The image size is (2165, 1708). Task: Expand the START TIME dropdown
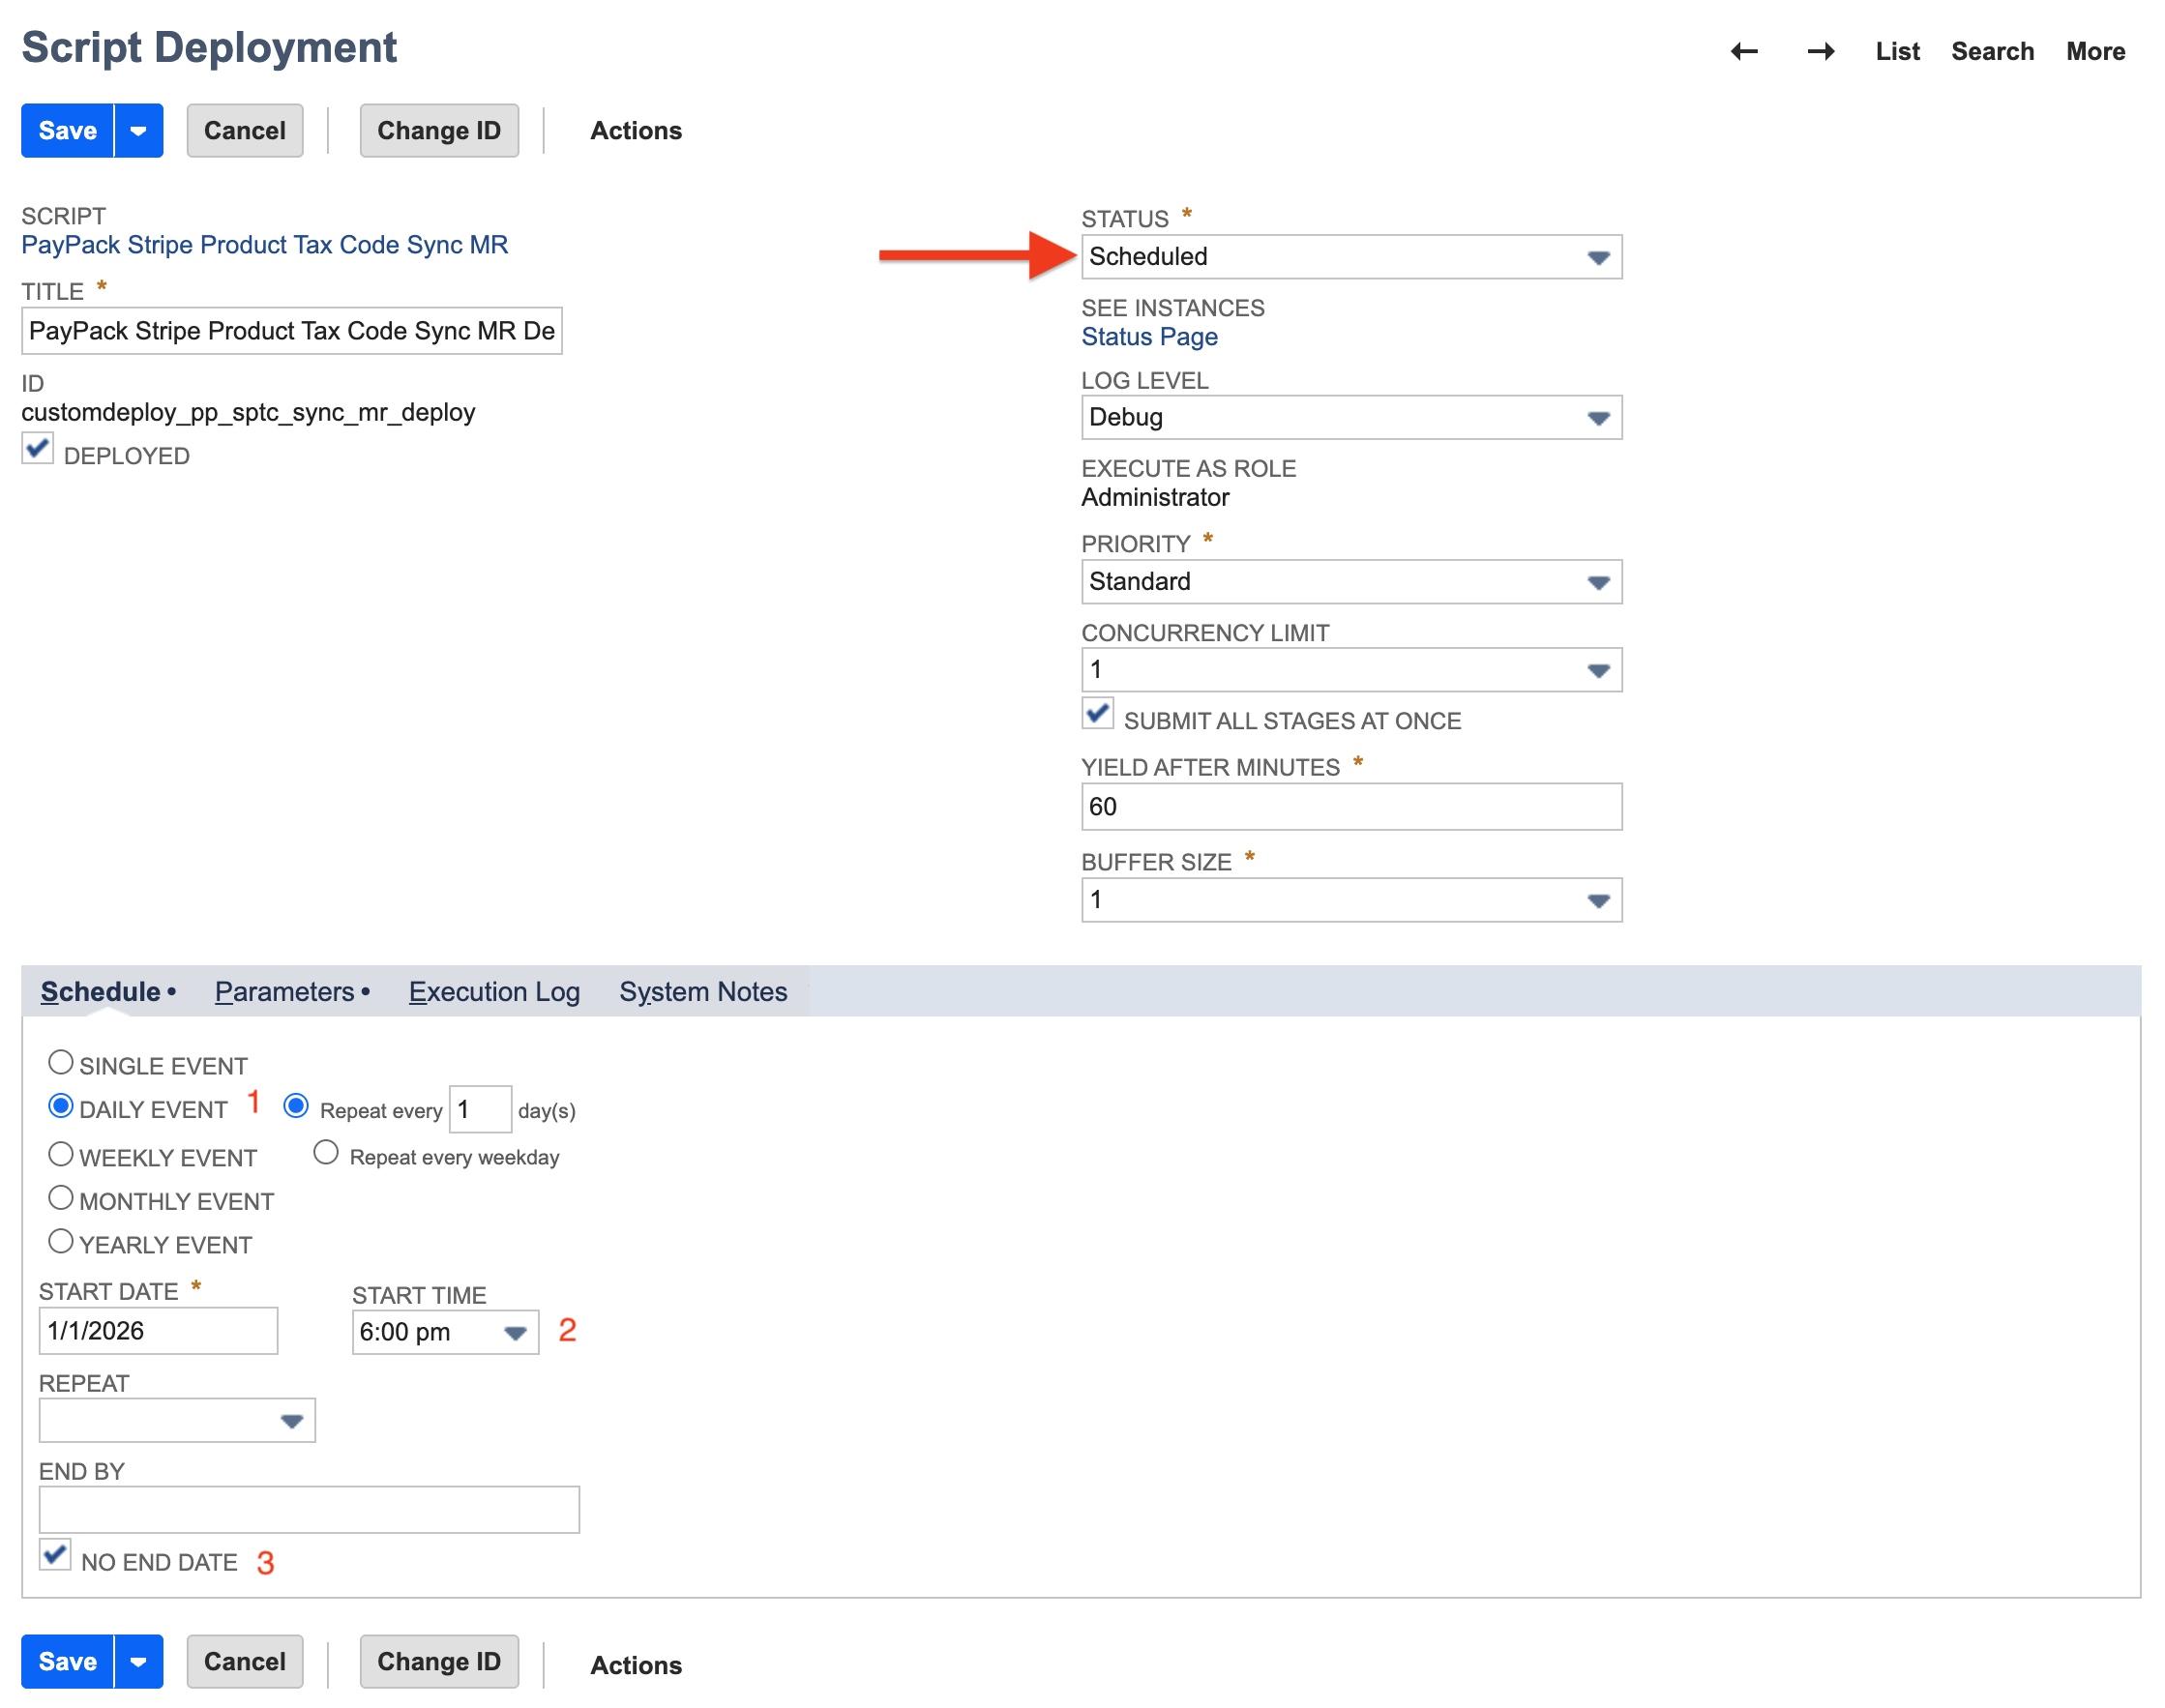coord(516,1332)
